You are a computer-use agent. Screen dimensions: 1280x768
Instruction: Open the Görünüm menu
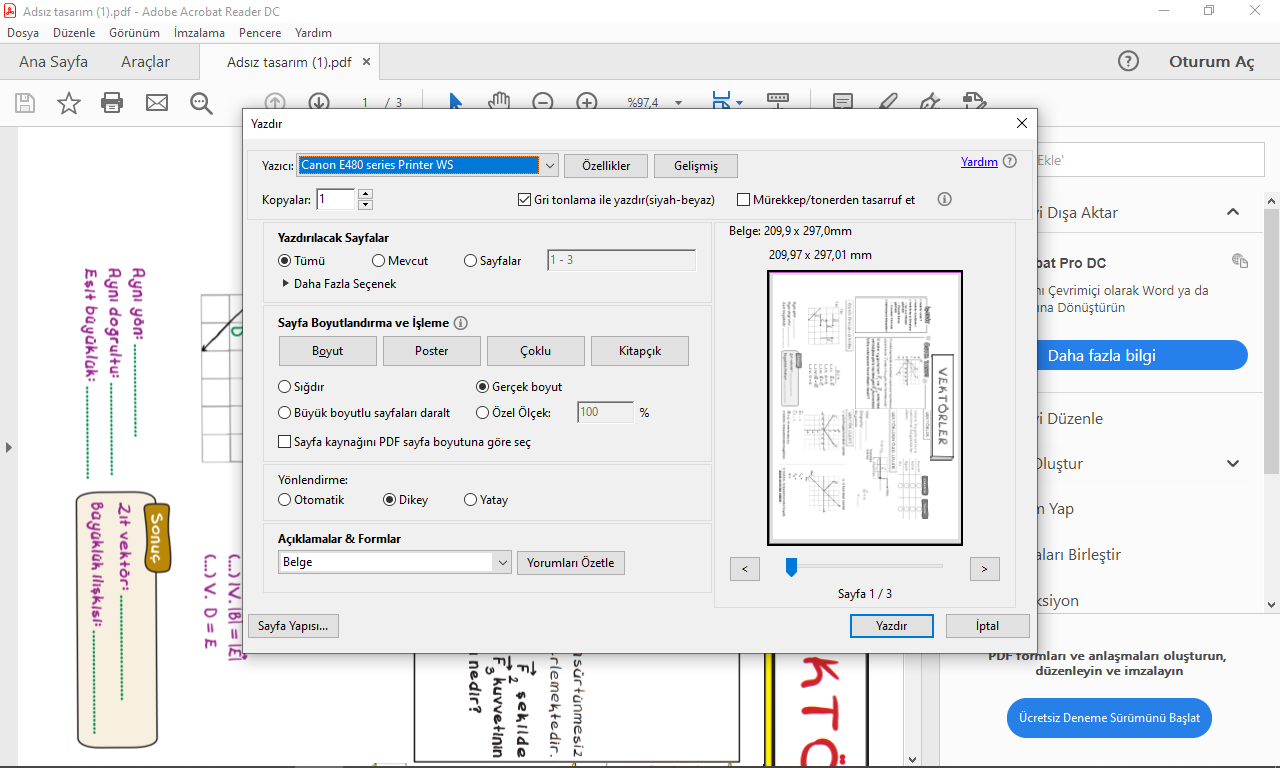(134, 33)
